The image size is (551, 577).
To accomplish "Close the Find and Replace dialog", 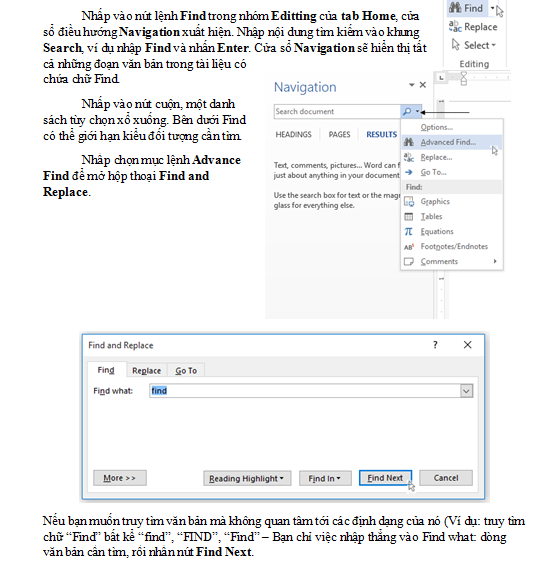I will pyautogui.click(x=467, y=345).
